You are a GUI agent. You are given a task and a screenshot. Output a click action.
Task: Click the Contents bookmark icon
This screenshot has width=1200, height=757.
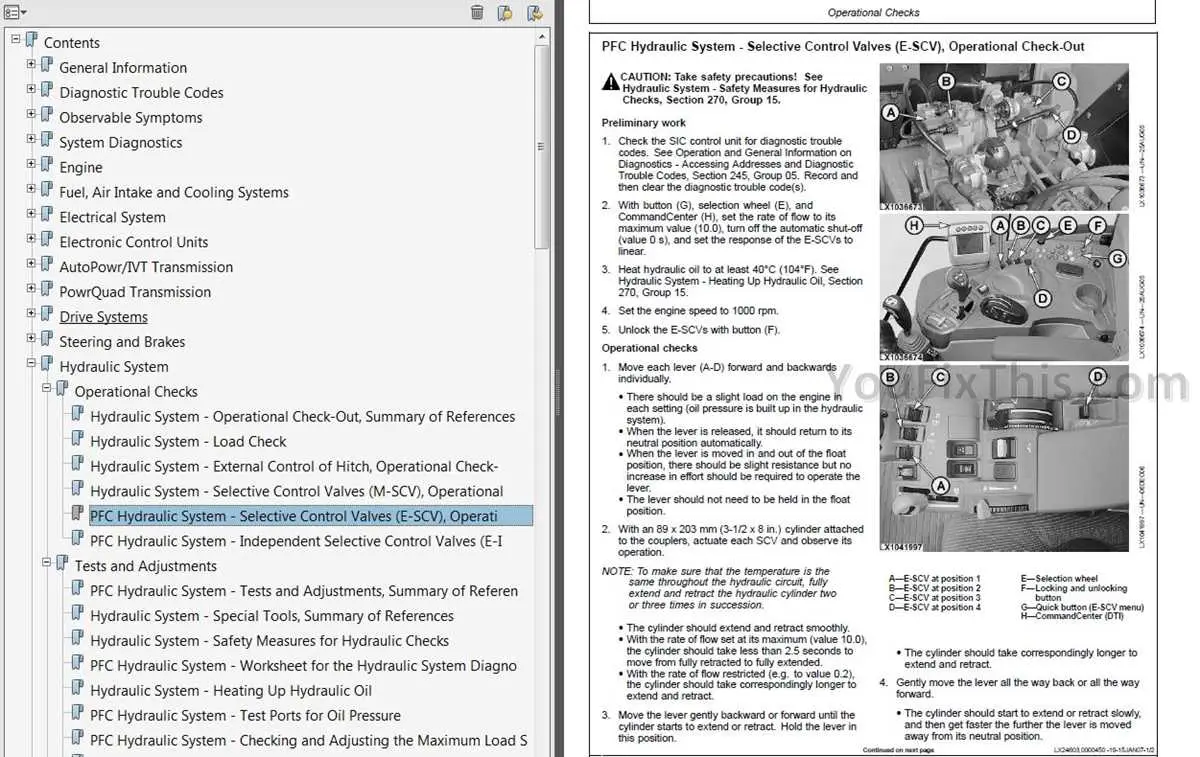(x=32, y=41)
